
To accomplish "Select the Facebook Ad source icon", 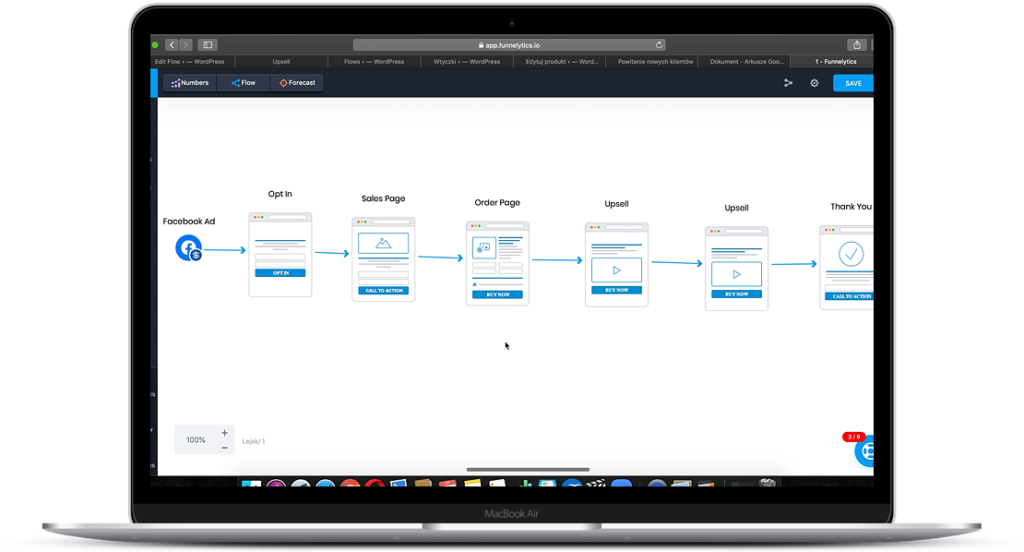I will tap(189, 248).
